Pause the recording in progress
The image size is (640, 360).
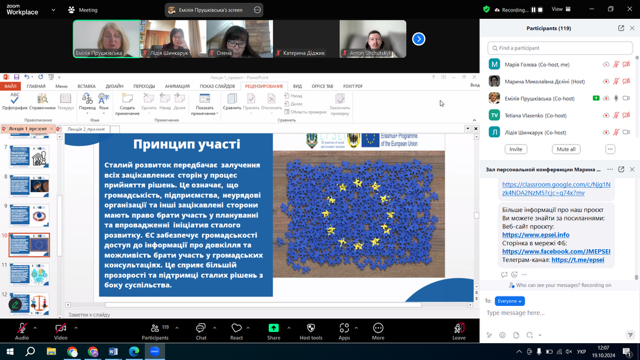(x=533, y=10)
